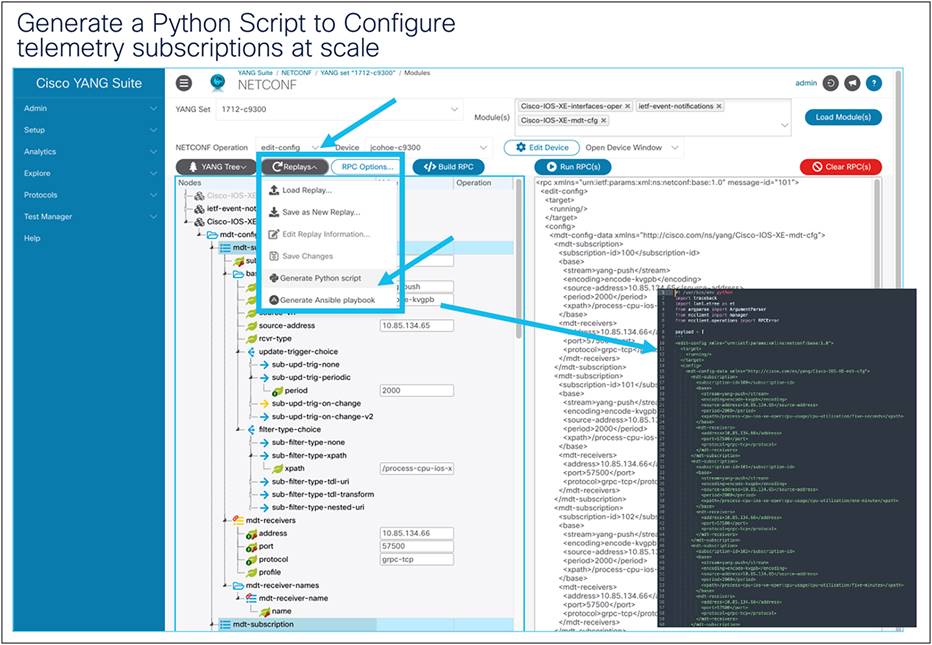Open the hamburger menu icon
The width and height of the screenshot is (932, 645).
point(184,83)
